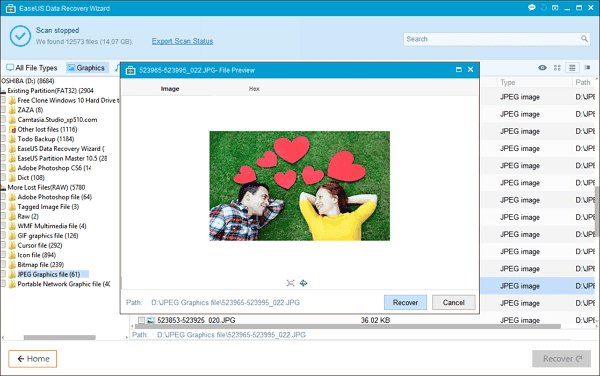Click the Free Clone Windows 10 folder icon
This screenshot has width=600, height=376.
12,101
